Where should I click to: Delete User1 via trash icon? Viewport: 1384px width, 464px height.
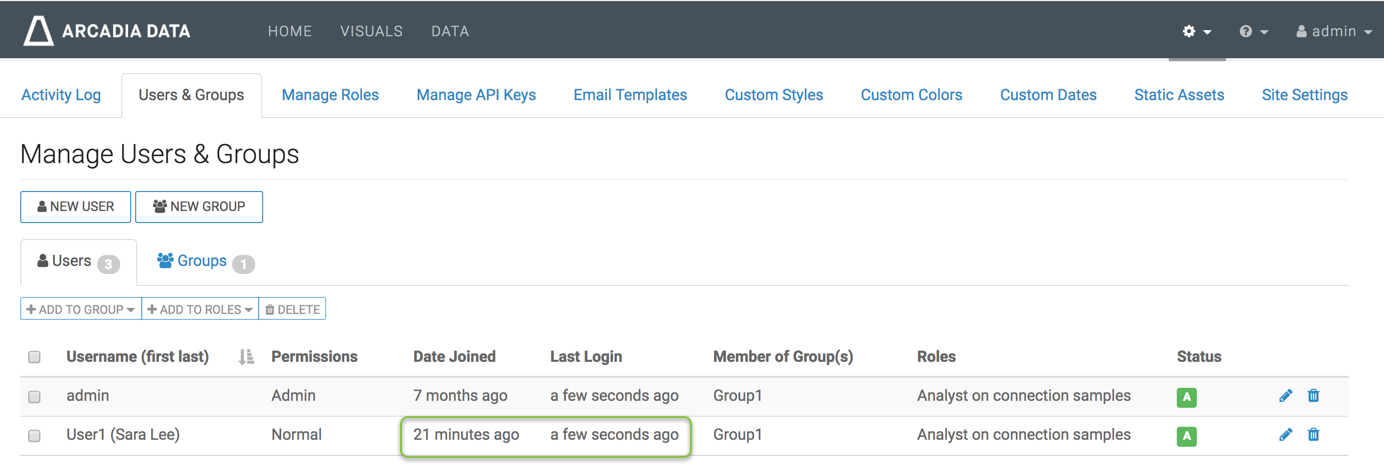[x=1314, y=435]
